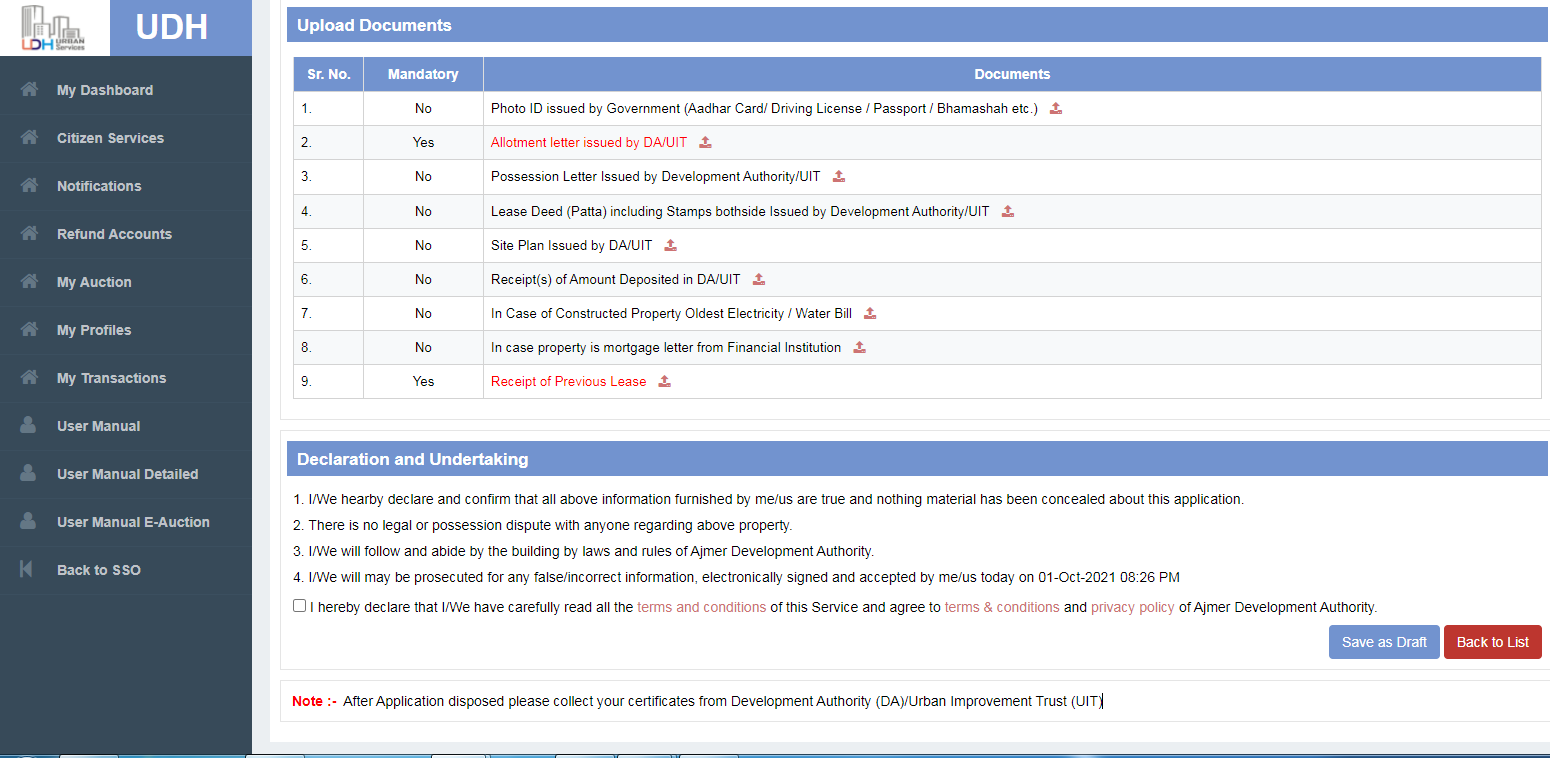Click the home icon beside My Transactions
Viewport: 1550px width, 758px height.
click(29, 377)
